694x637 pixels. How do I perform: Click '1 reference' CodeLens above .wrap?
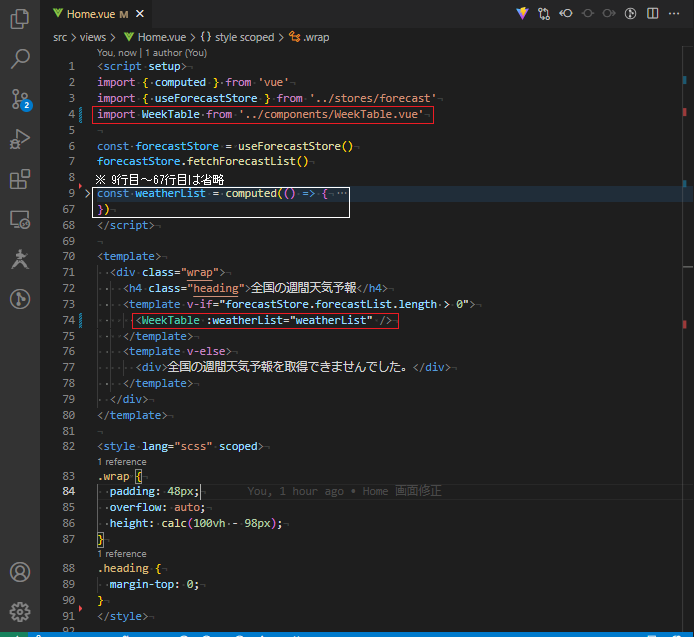coord(122,462)
